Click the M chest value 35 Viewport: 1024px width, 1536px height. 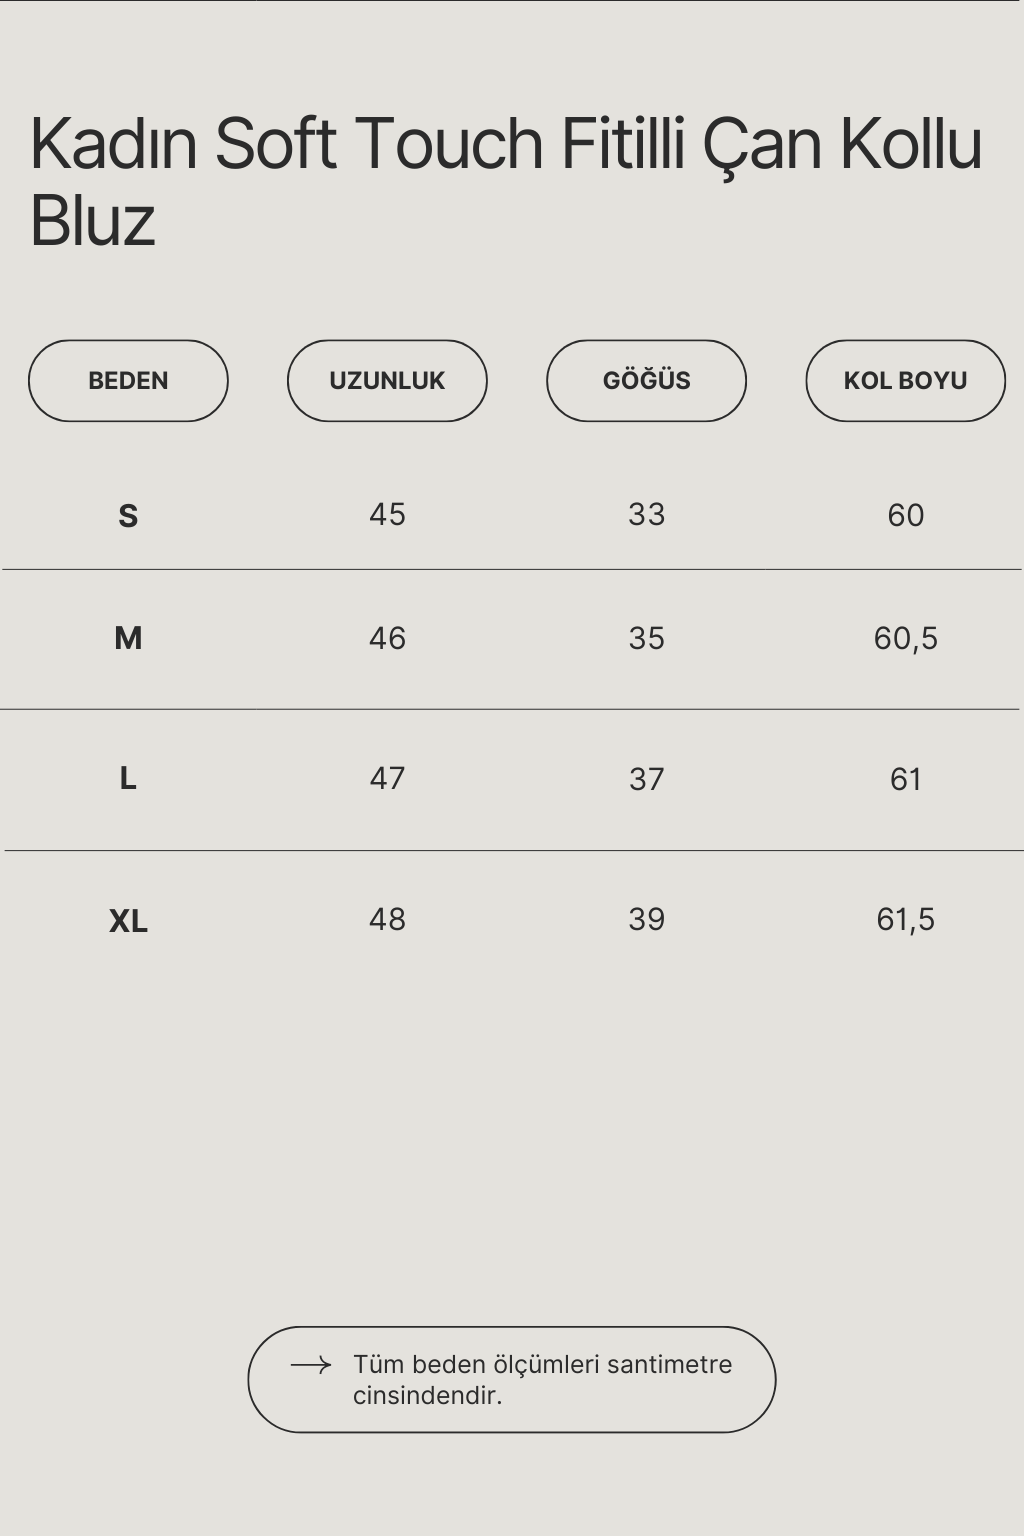[x=646, y=639]
